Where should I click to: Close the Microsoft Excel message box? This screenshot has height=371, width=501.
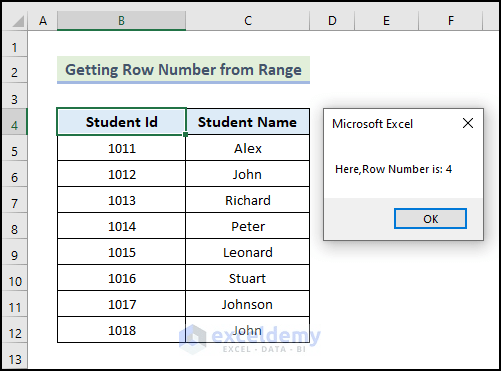[468, 123]
